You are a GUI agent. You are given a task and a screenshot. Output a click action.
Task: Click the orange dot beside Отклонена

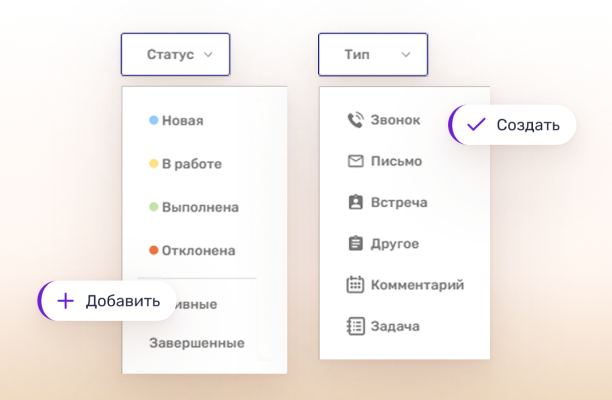pos(154,250)
